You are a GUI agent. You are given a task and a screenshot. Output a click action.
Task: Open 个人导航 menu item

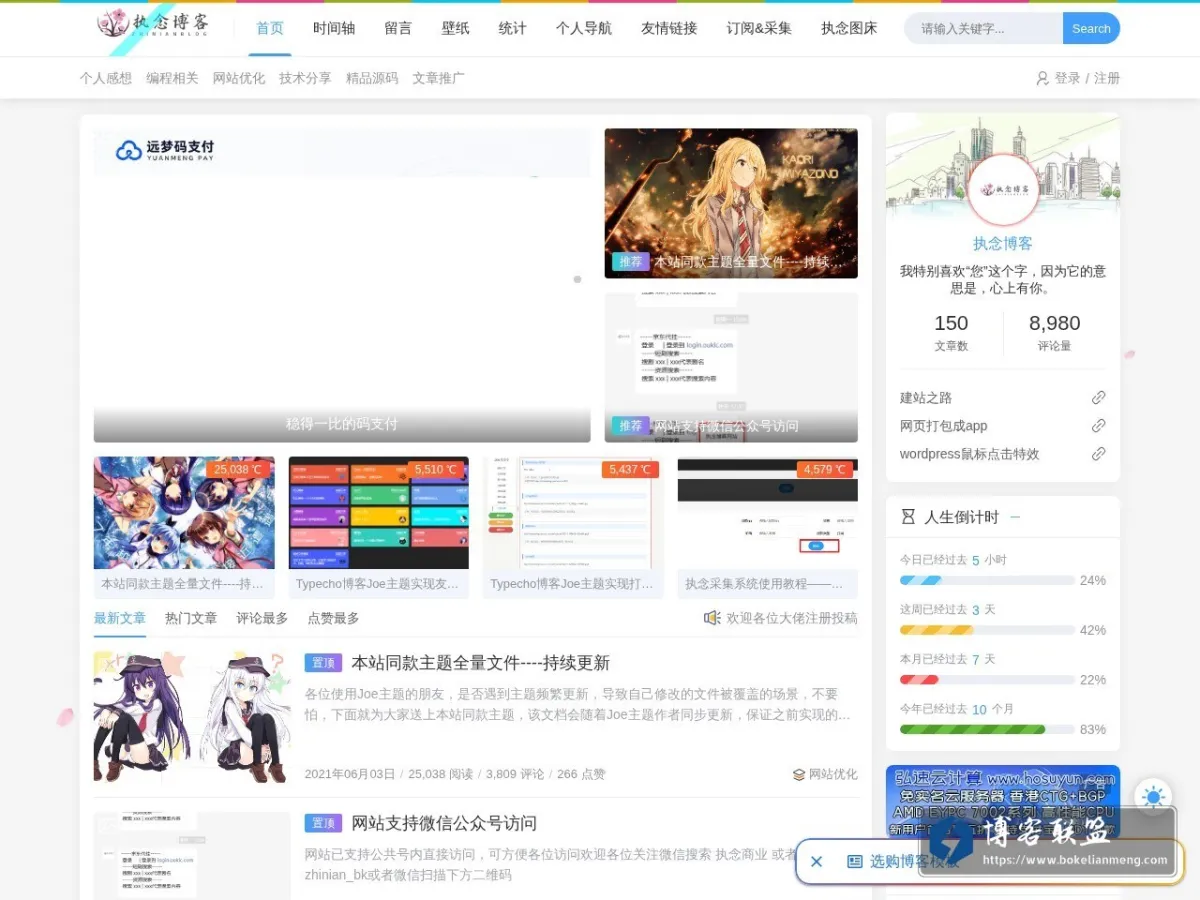click(x=584, y=28)
